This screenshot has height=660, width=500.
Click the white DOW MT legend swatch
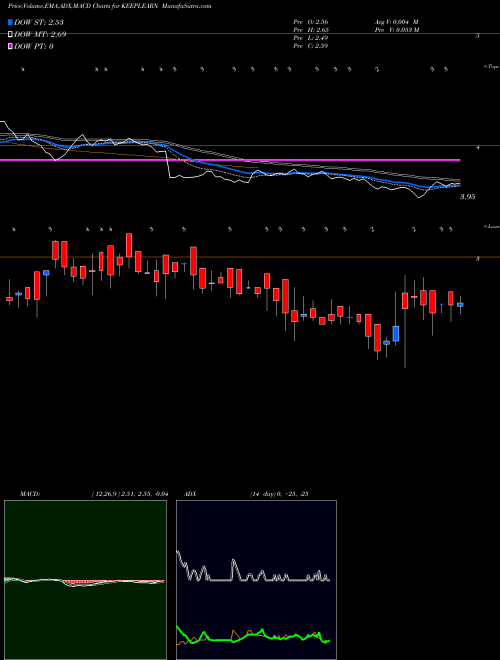tap(10, 35)
